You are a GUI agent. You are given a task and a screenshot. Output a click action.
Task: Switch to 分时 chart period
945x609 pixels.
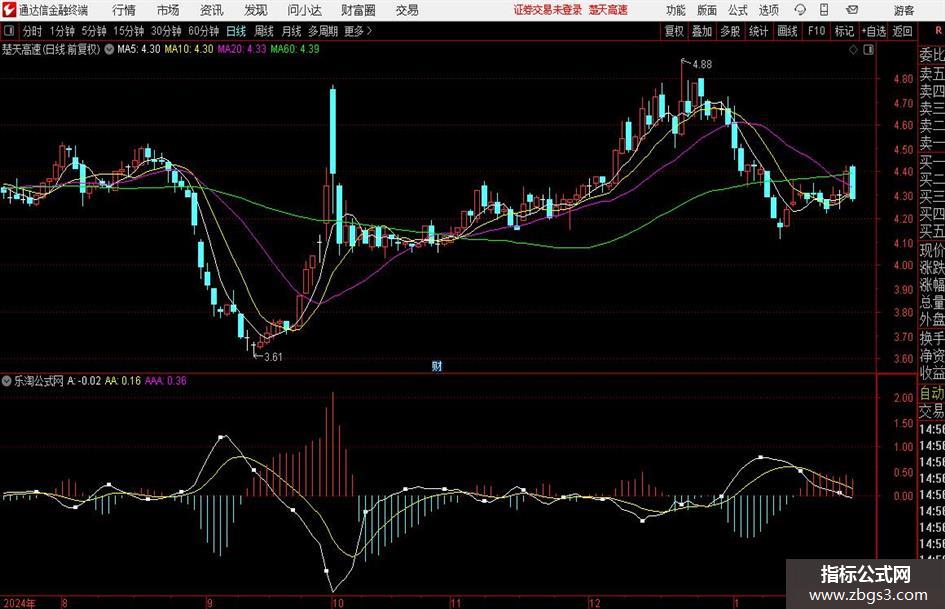click(33, 31)
